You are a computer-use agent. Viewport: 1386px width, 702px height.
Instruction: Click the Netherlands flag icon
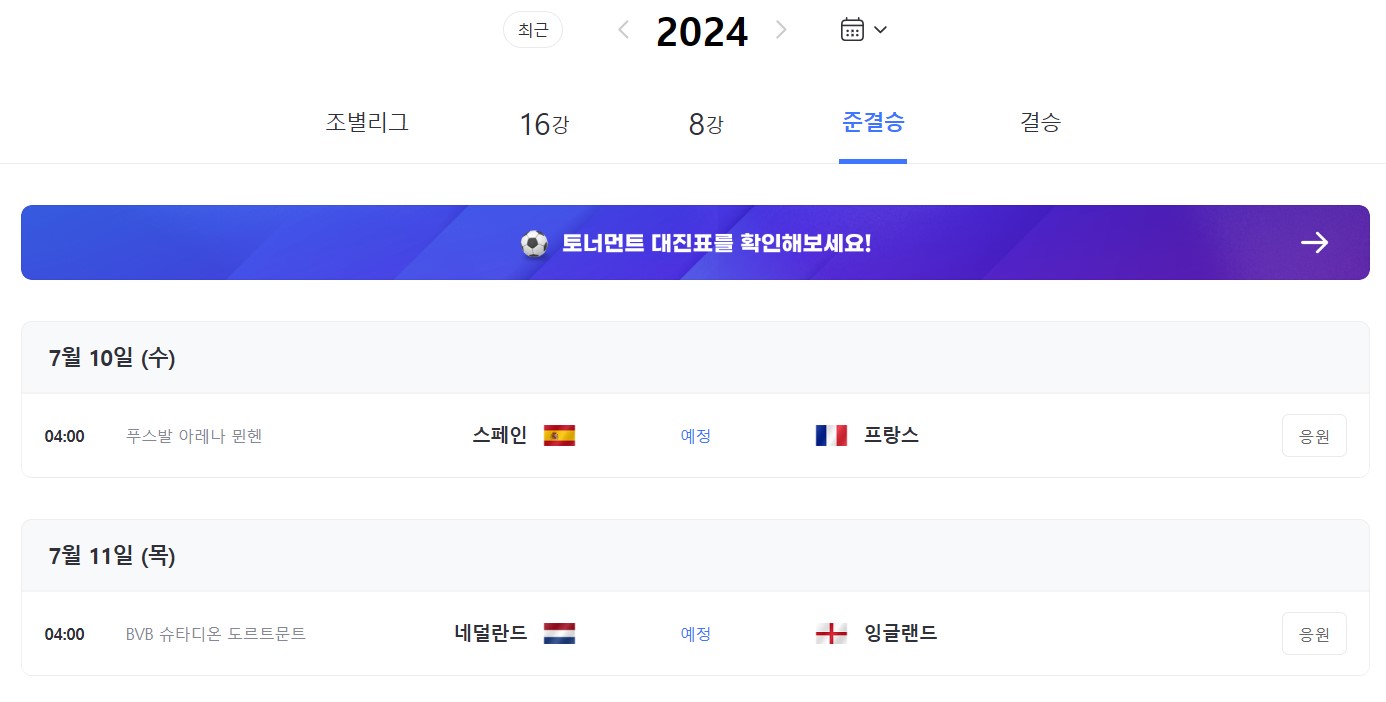tap(561, 633)
